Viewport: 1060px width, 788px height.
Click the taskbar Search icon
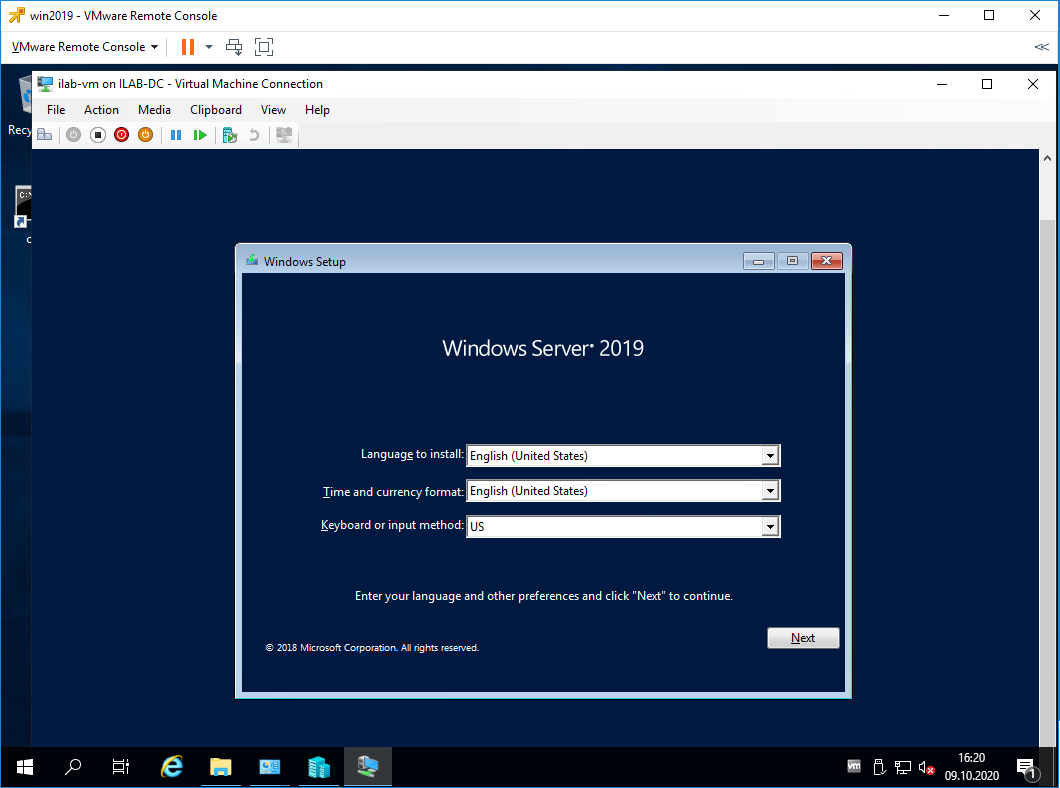point(73,767)
